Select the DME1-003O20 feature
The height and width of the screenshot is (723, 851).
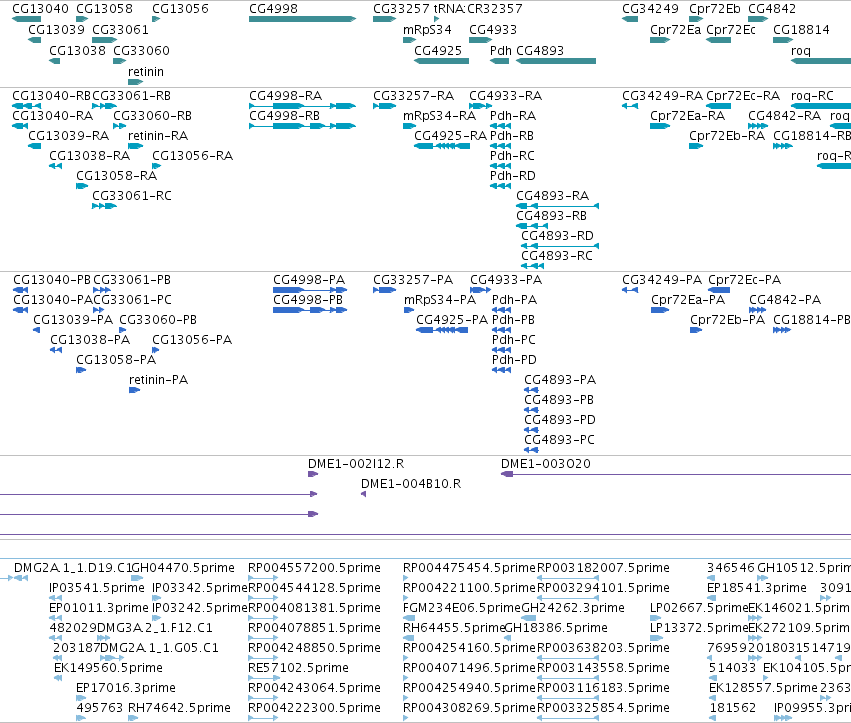point(676,474)
